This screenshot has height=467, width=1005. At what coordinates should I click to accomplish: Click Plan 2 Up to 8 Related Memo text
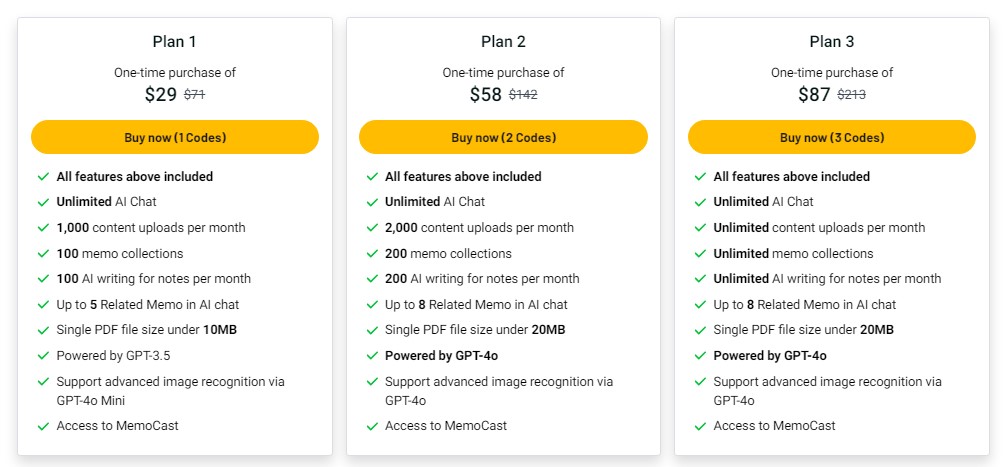(476, 304)
